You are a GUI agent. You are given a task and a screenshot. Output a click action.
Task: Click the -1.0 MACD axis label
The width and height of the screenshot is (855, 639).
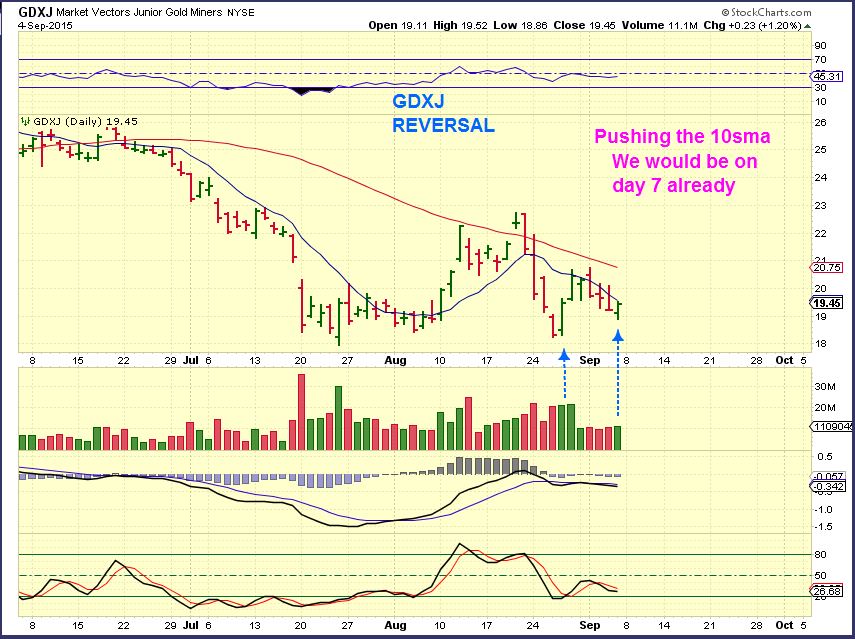823,510
